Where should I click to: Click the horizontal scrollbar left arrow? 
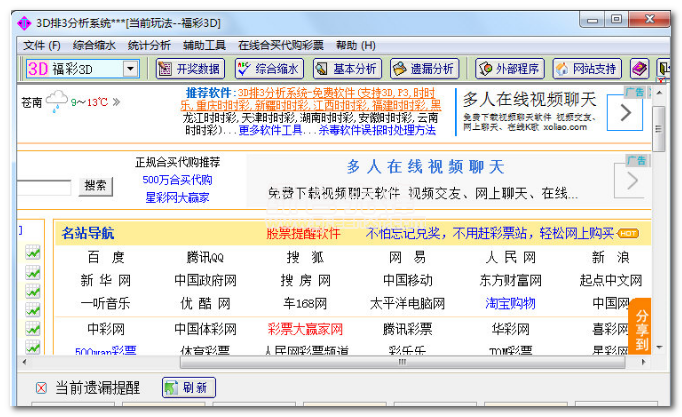point(24,362)
